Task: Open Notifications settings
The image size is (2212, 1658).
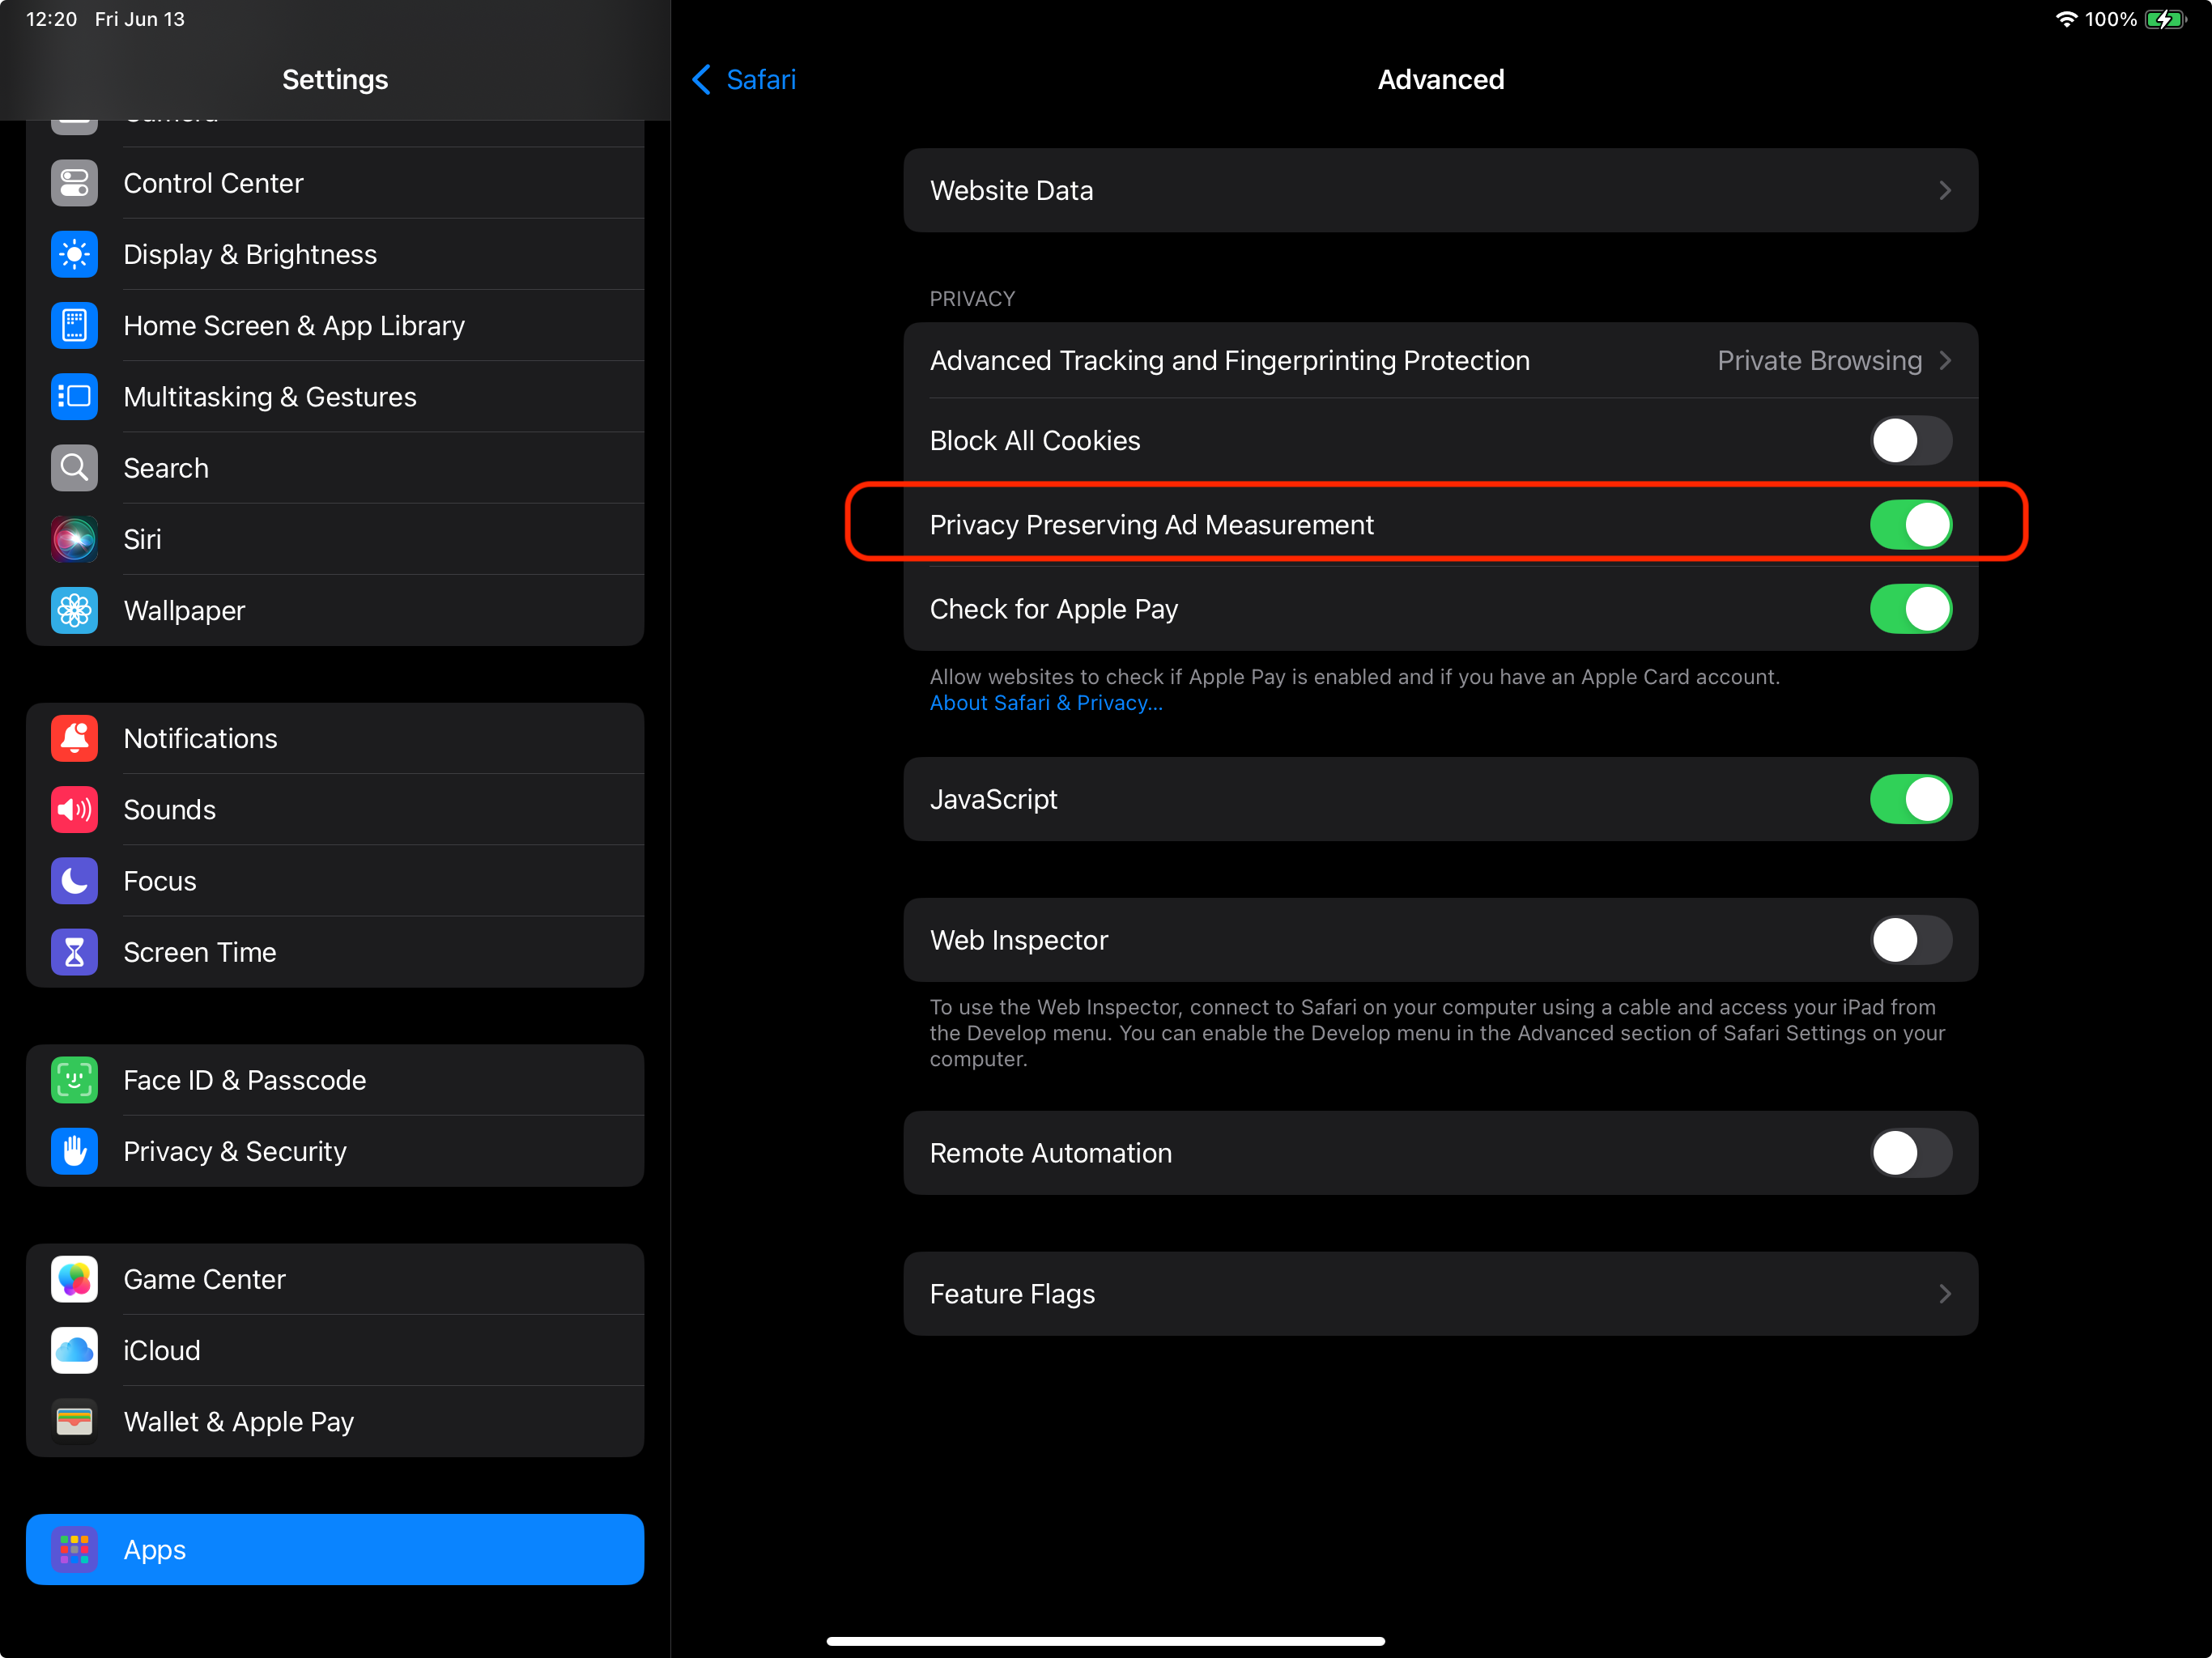Action: [335, 738]
